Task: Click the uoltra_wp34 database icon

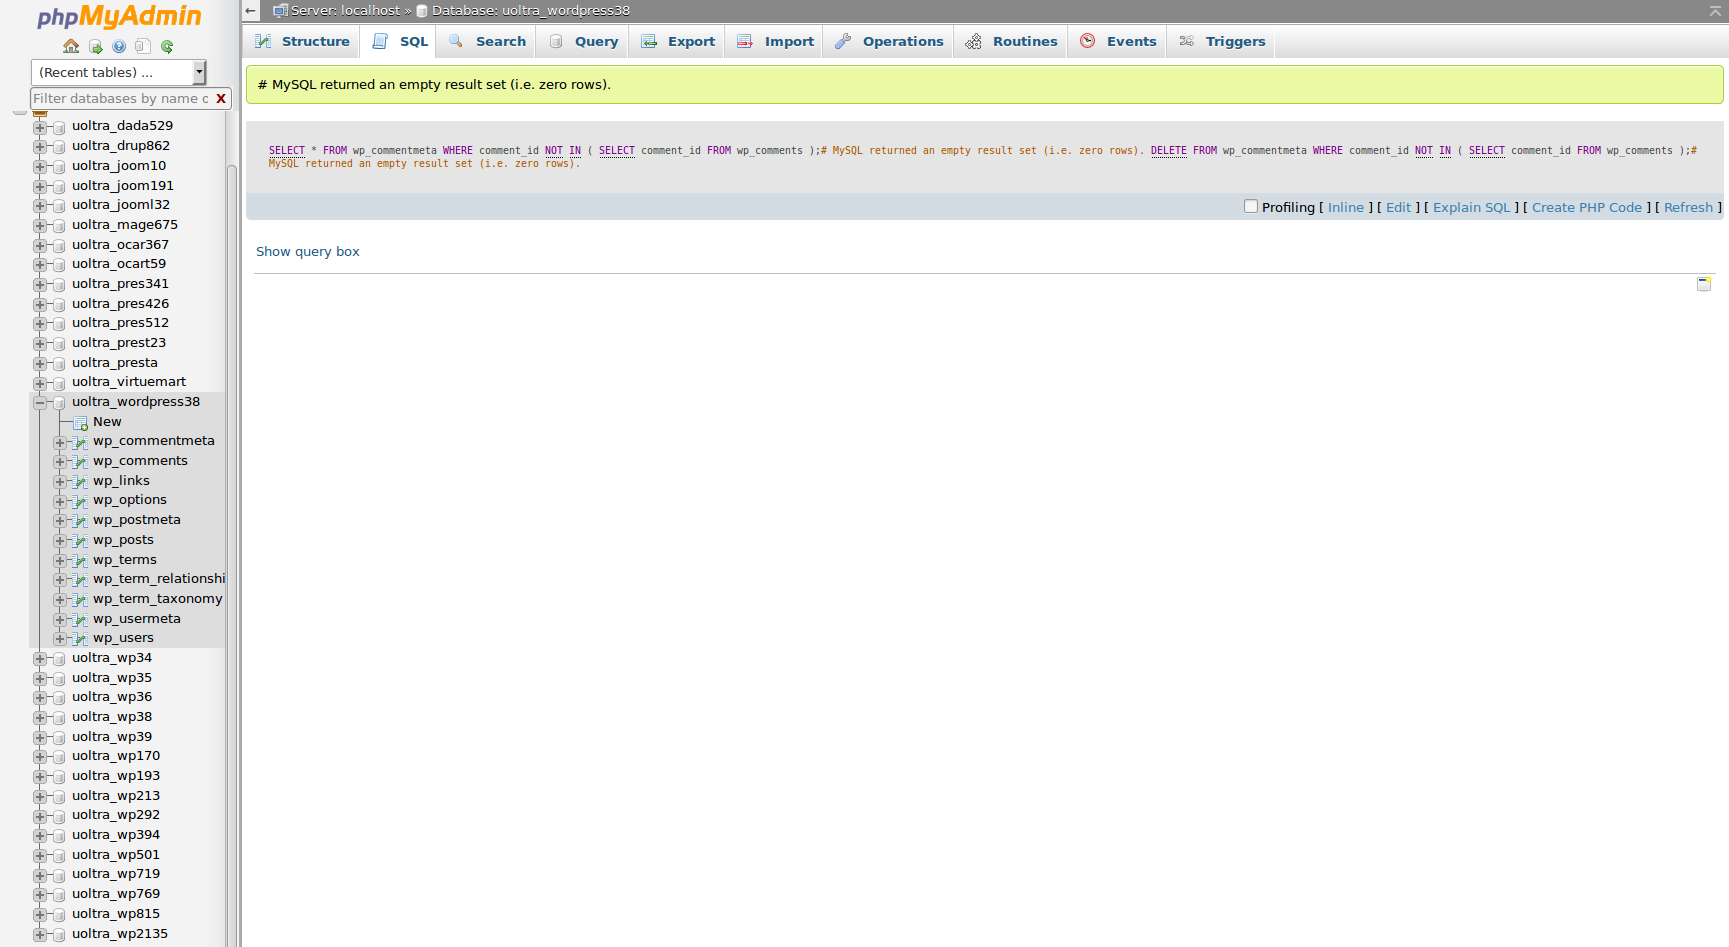Action: click(59, 659)
